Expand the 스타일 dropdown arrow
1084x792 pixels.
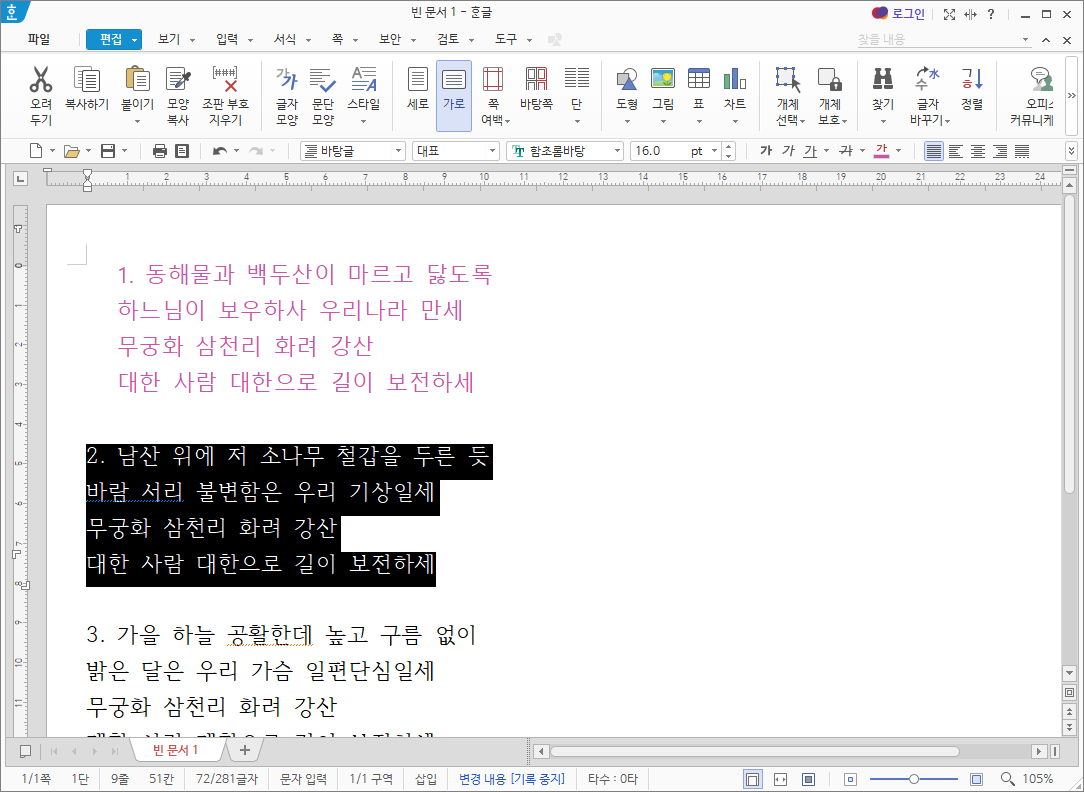point(364,122)
